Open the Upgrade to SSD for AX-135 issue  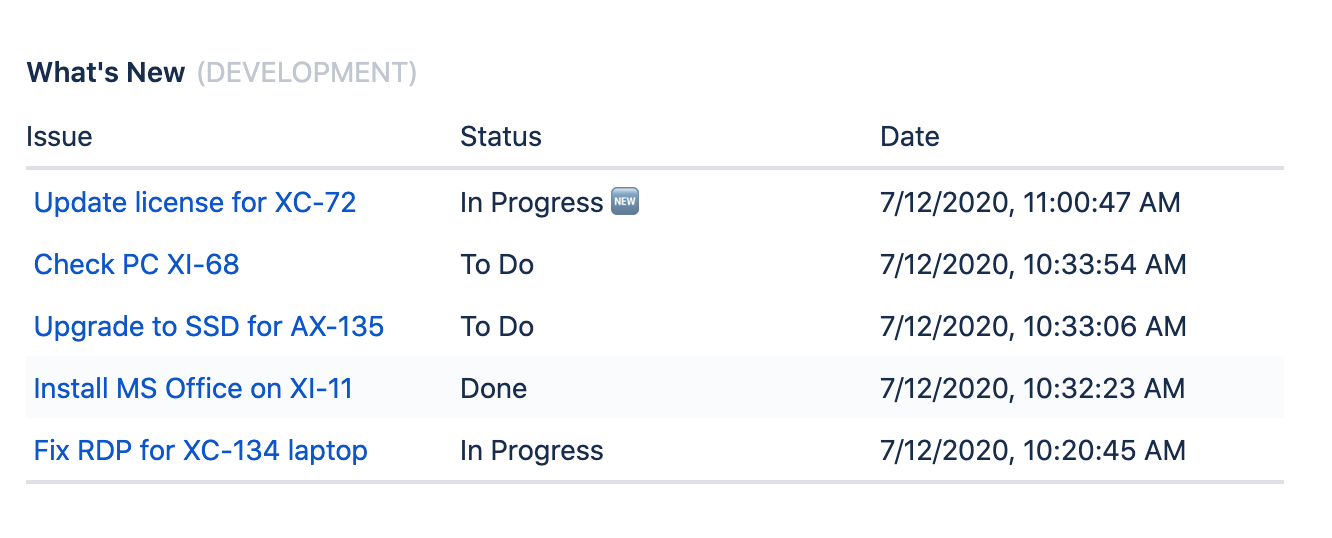pos(209,327)
